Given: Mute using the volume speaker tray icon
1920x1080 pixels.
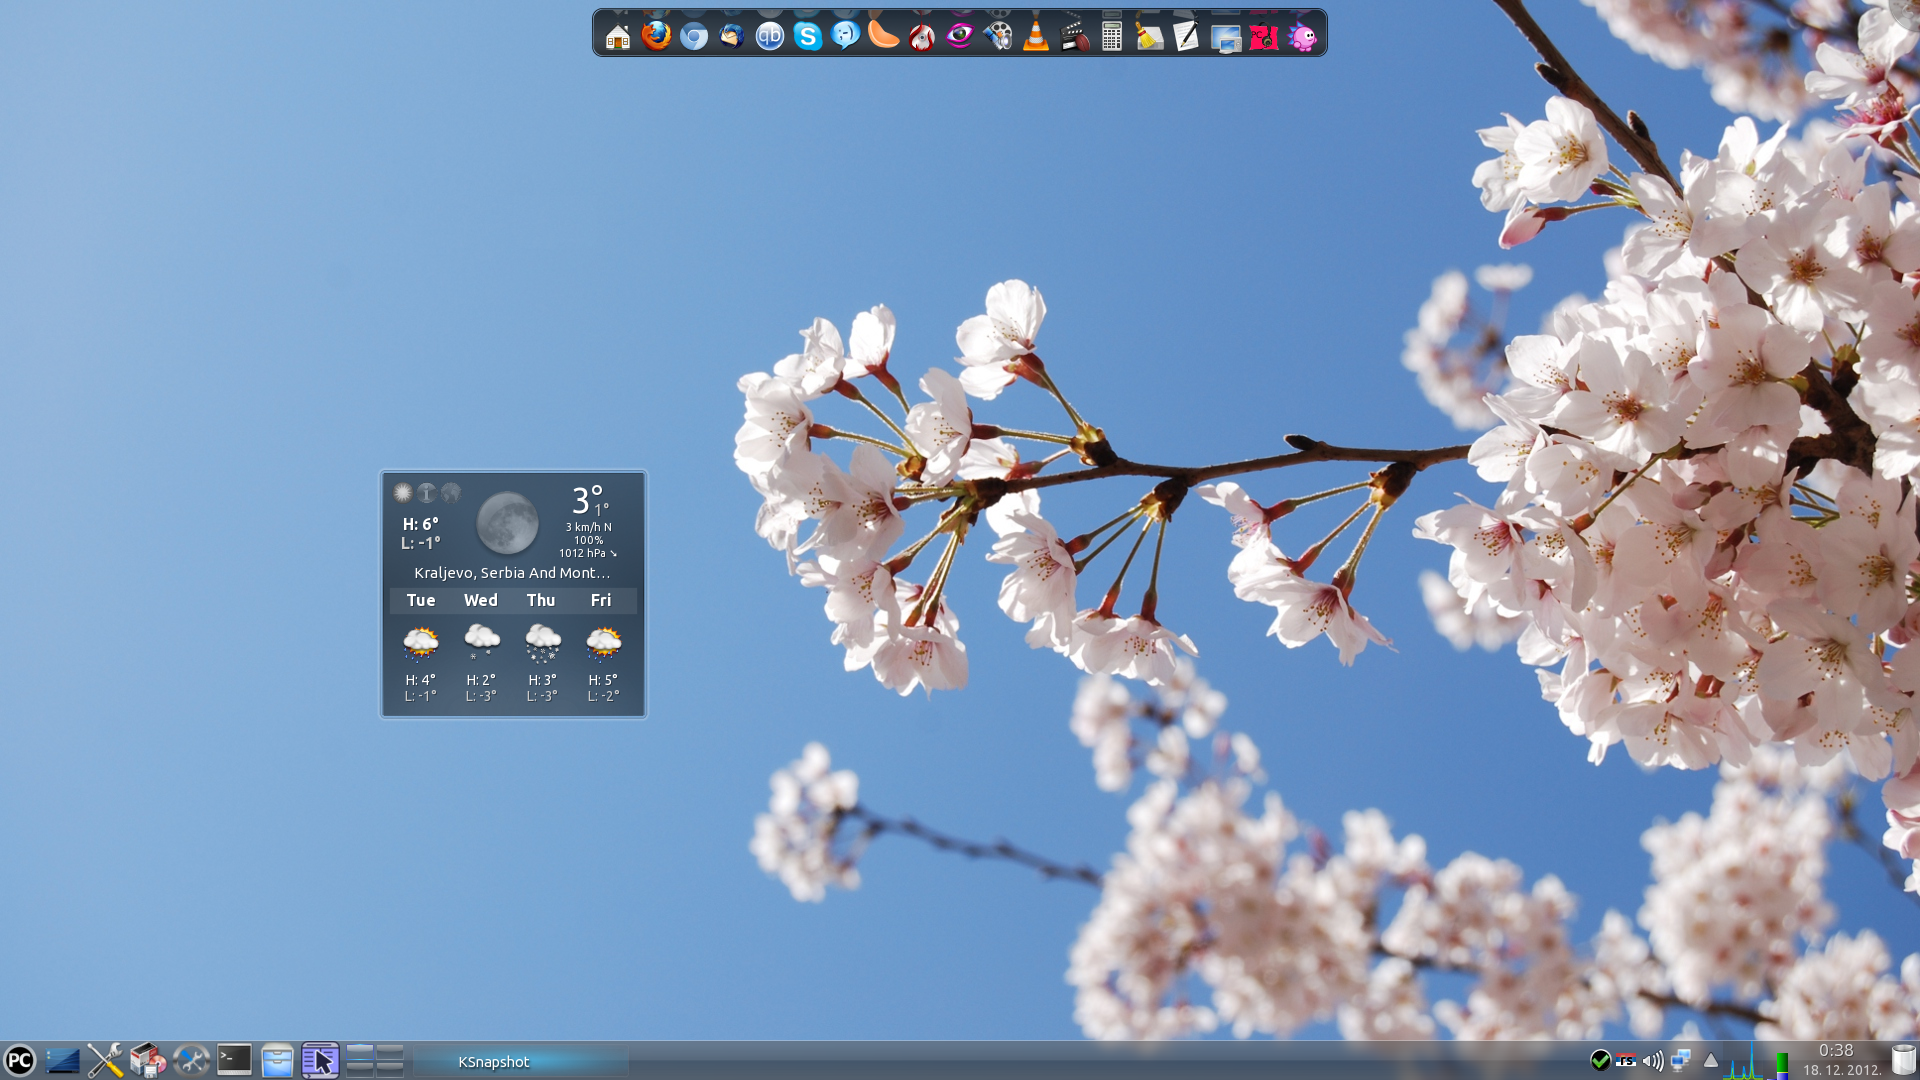Looking at the screenshot, I should pyautogui.click(x=1653, y=1061).
